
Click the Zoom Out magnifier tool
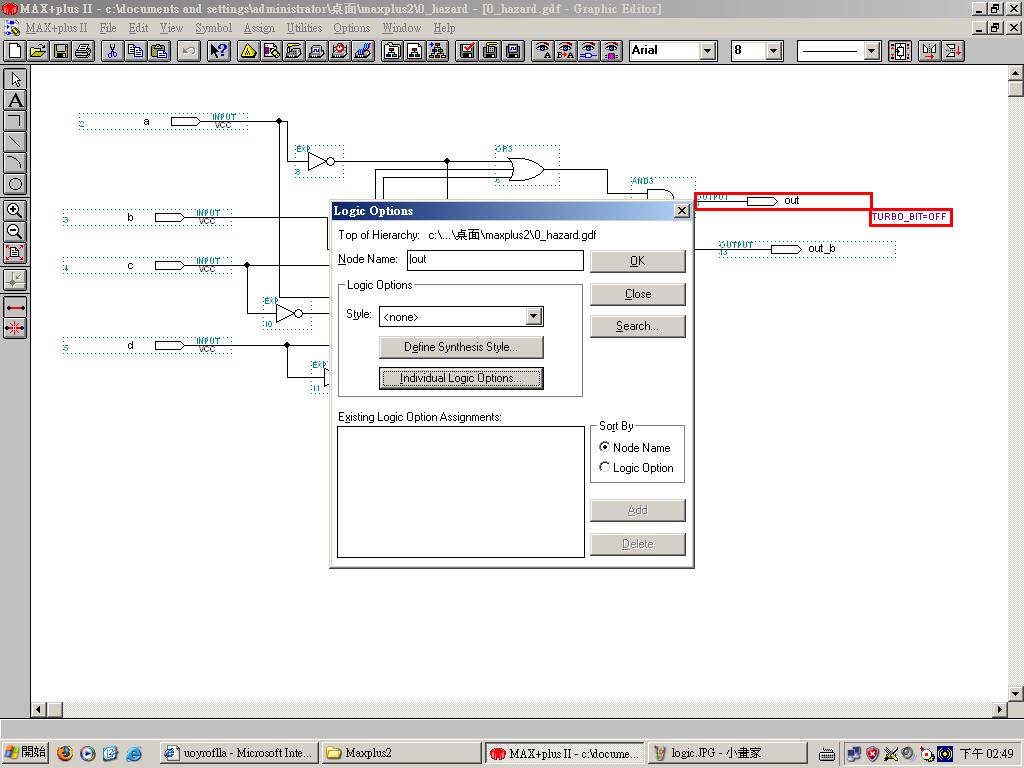[15, 231]
